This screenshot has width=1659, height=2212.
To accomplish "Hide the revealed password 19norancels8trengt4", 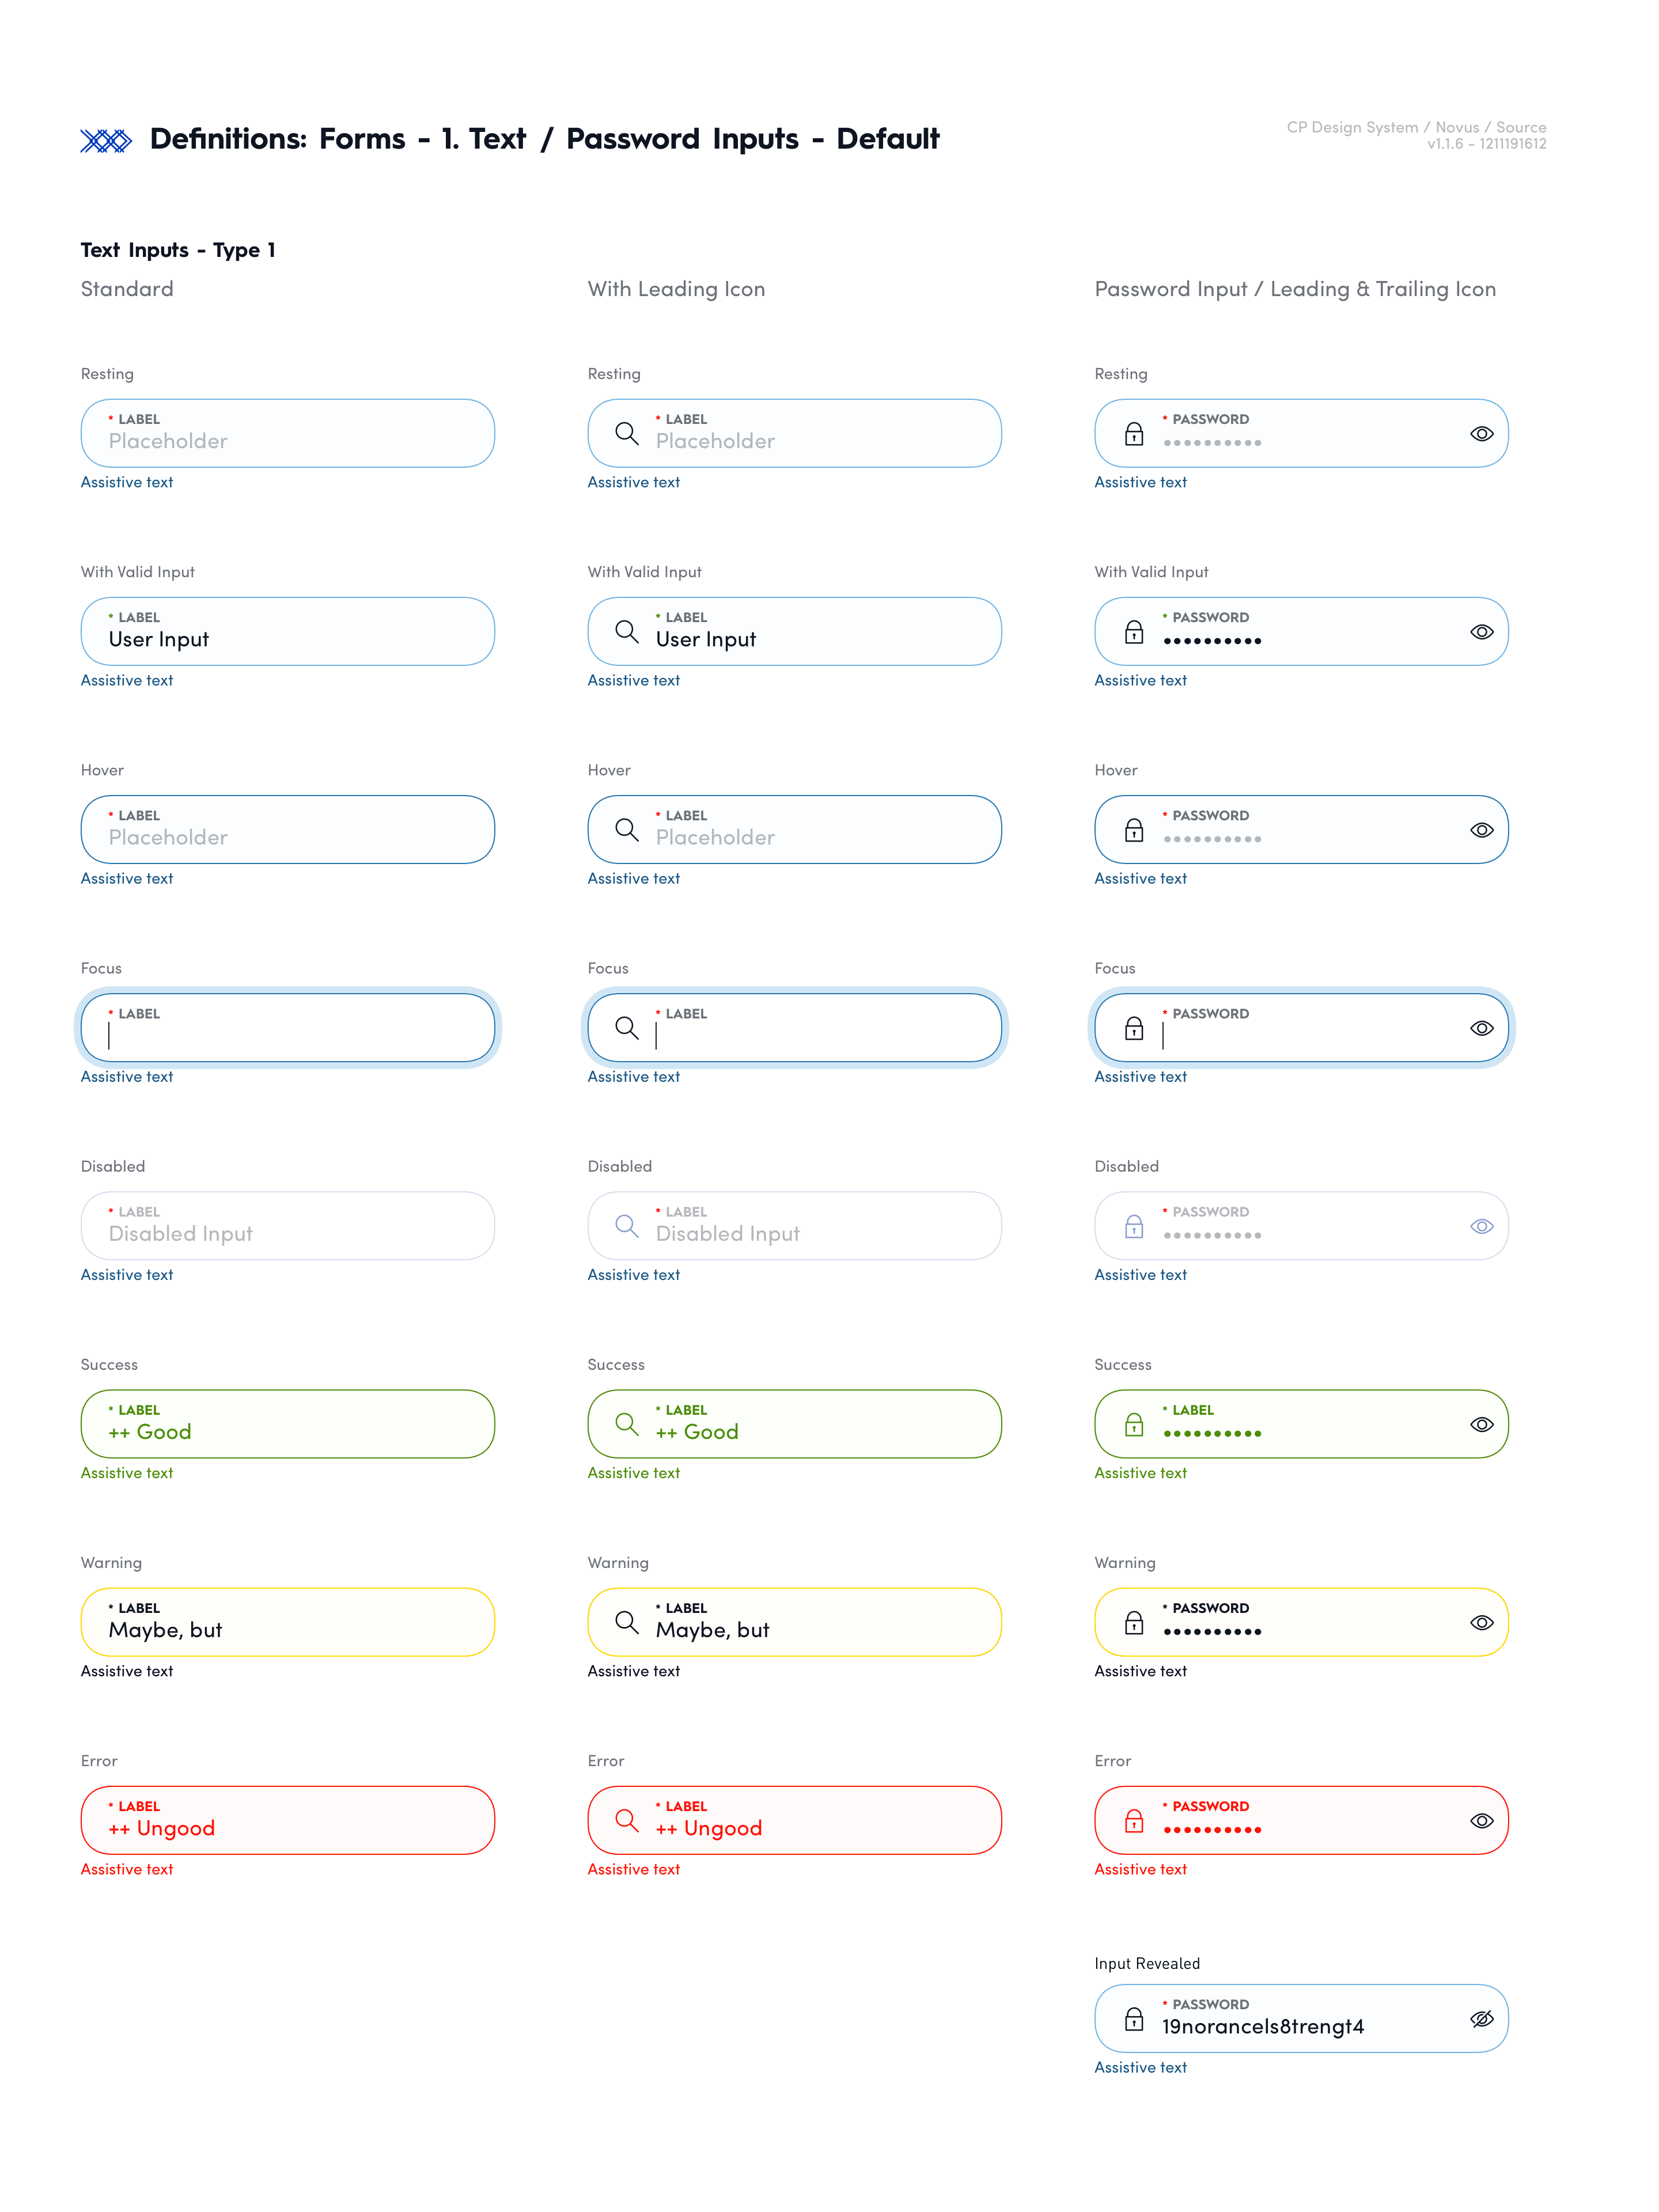I will click(x=1481, y=2018).
